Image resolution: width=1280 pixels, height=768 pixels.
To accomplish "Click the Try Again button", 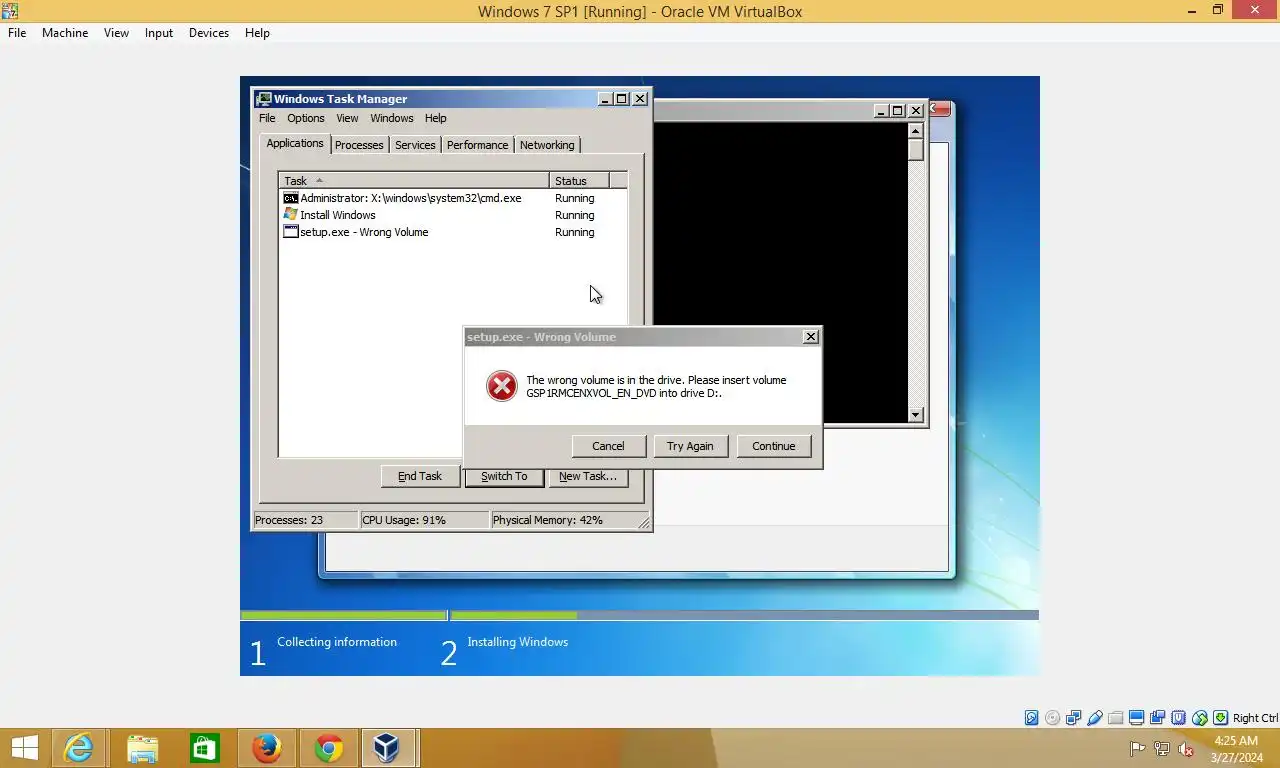I will click(x=690, y=446).
